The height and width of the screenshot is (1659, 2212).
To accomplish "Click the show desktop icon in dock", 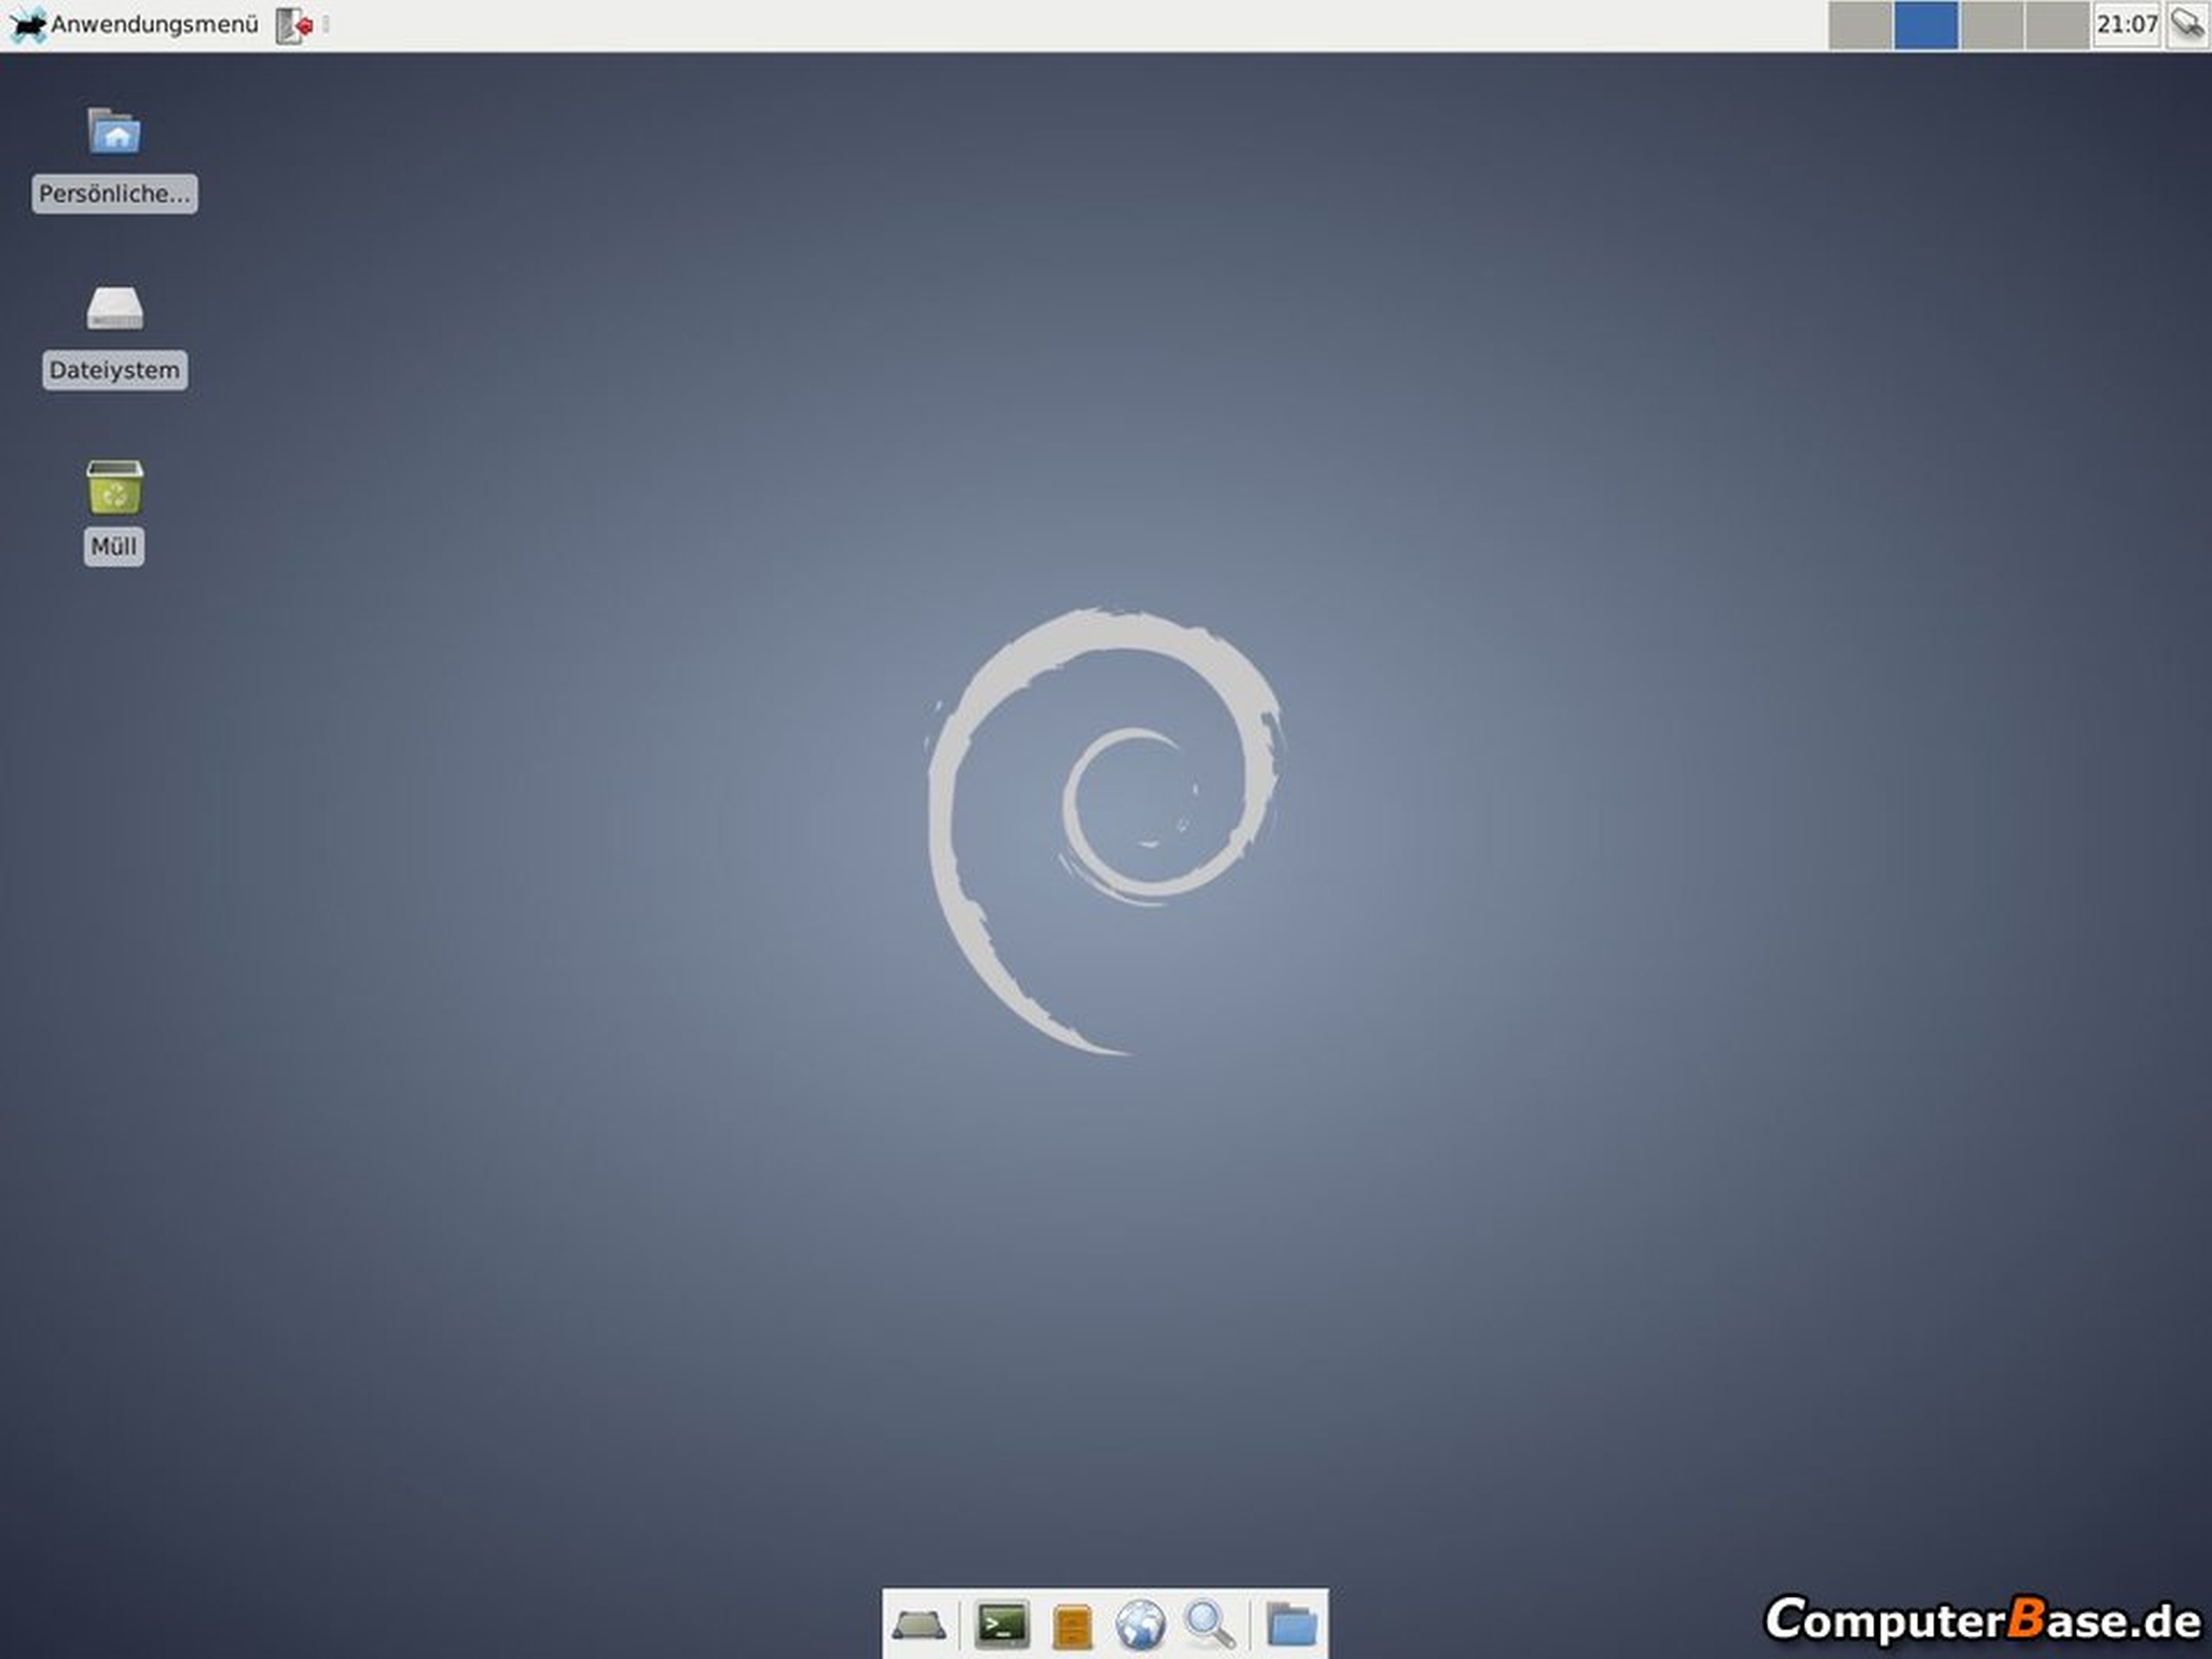I will [x=918, y=1625].
